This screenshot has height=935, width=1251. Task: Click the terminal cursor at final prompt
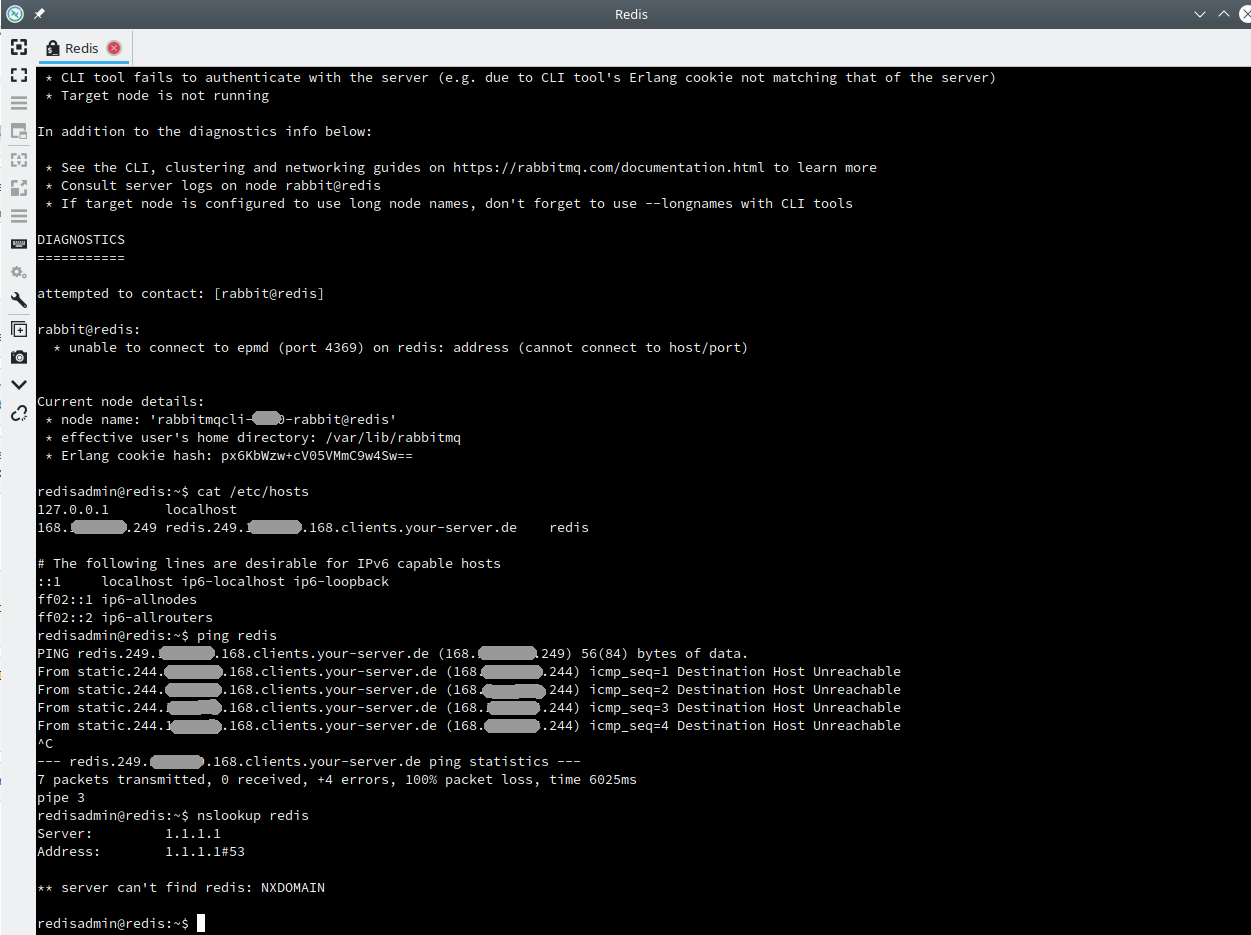click(x=201, y=923)
